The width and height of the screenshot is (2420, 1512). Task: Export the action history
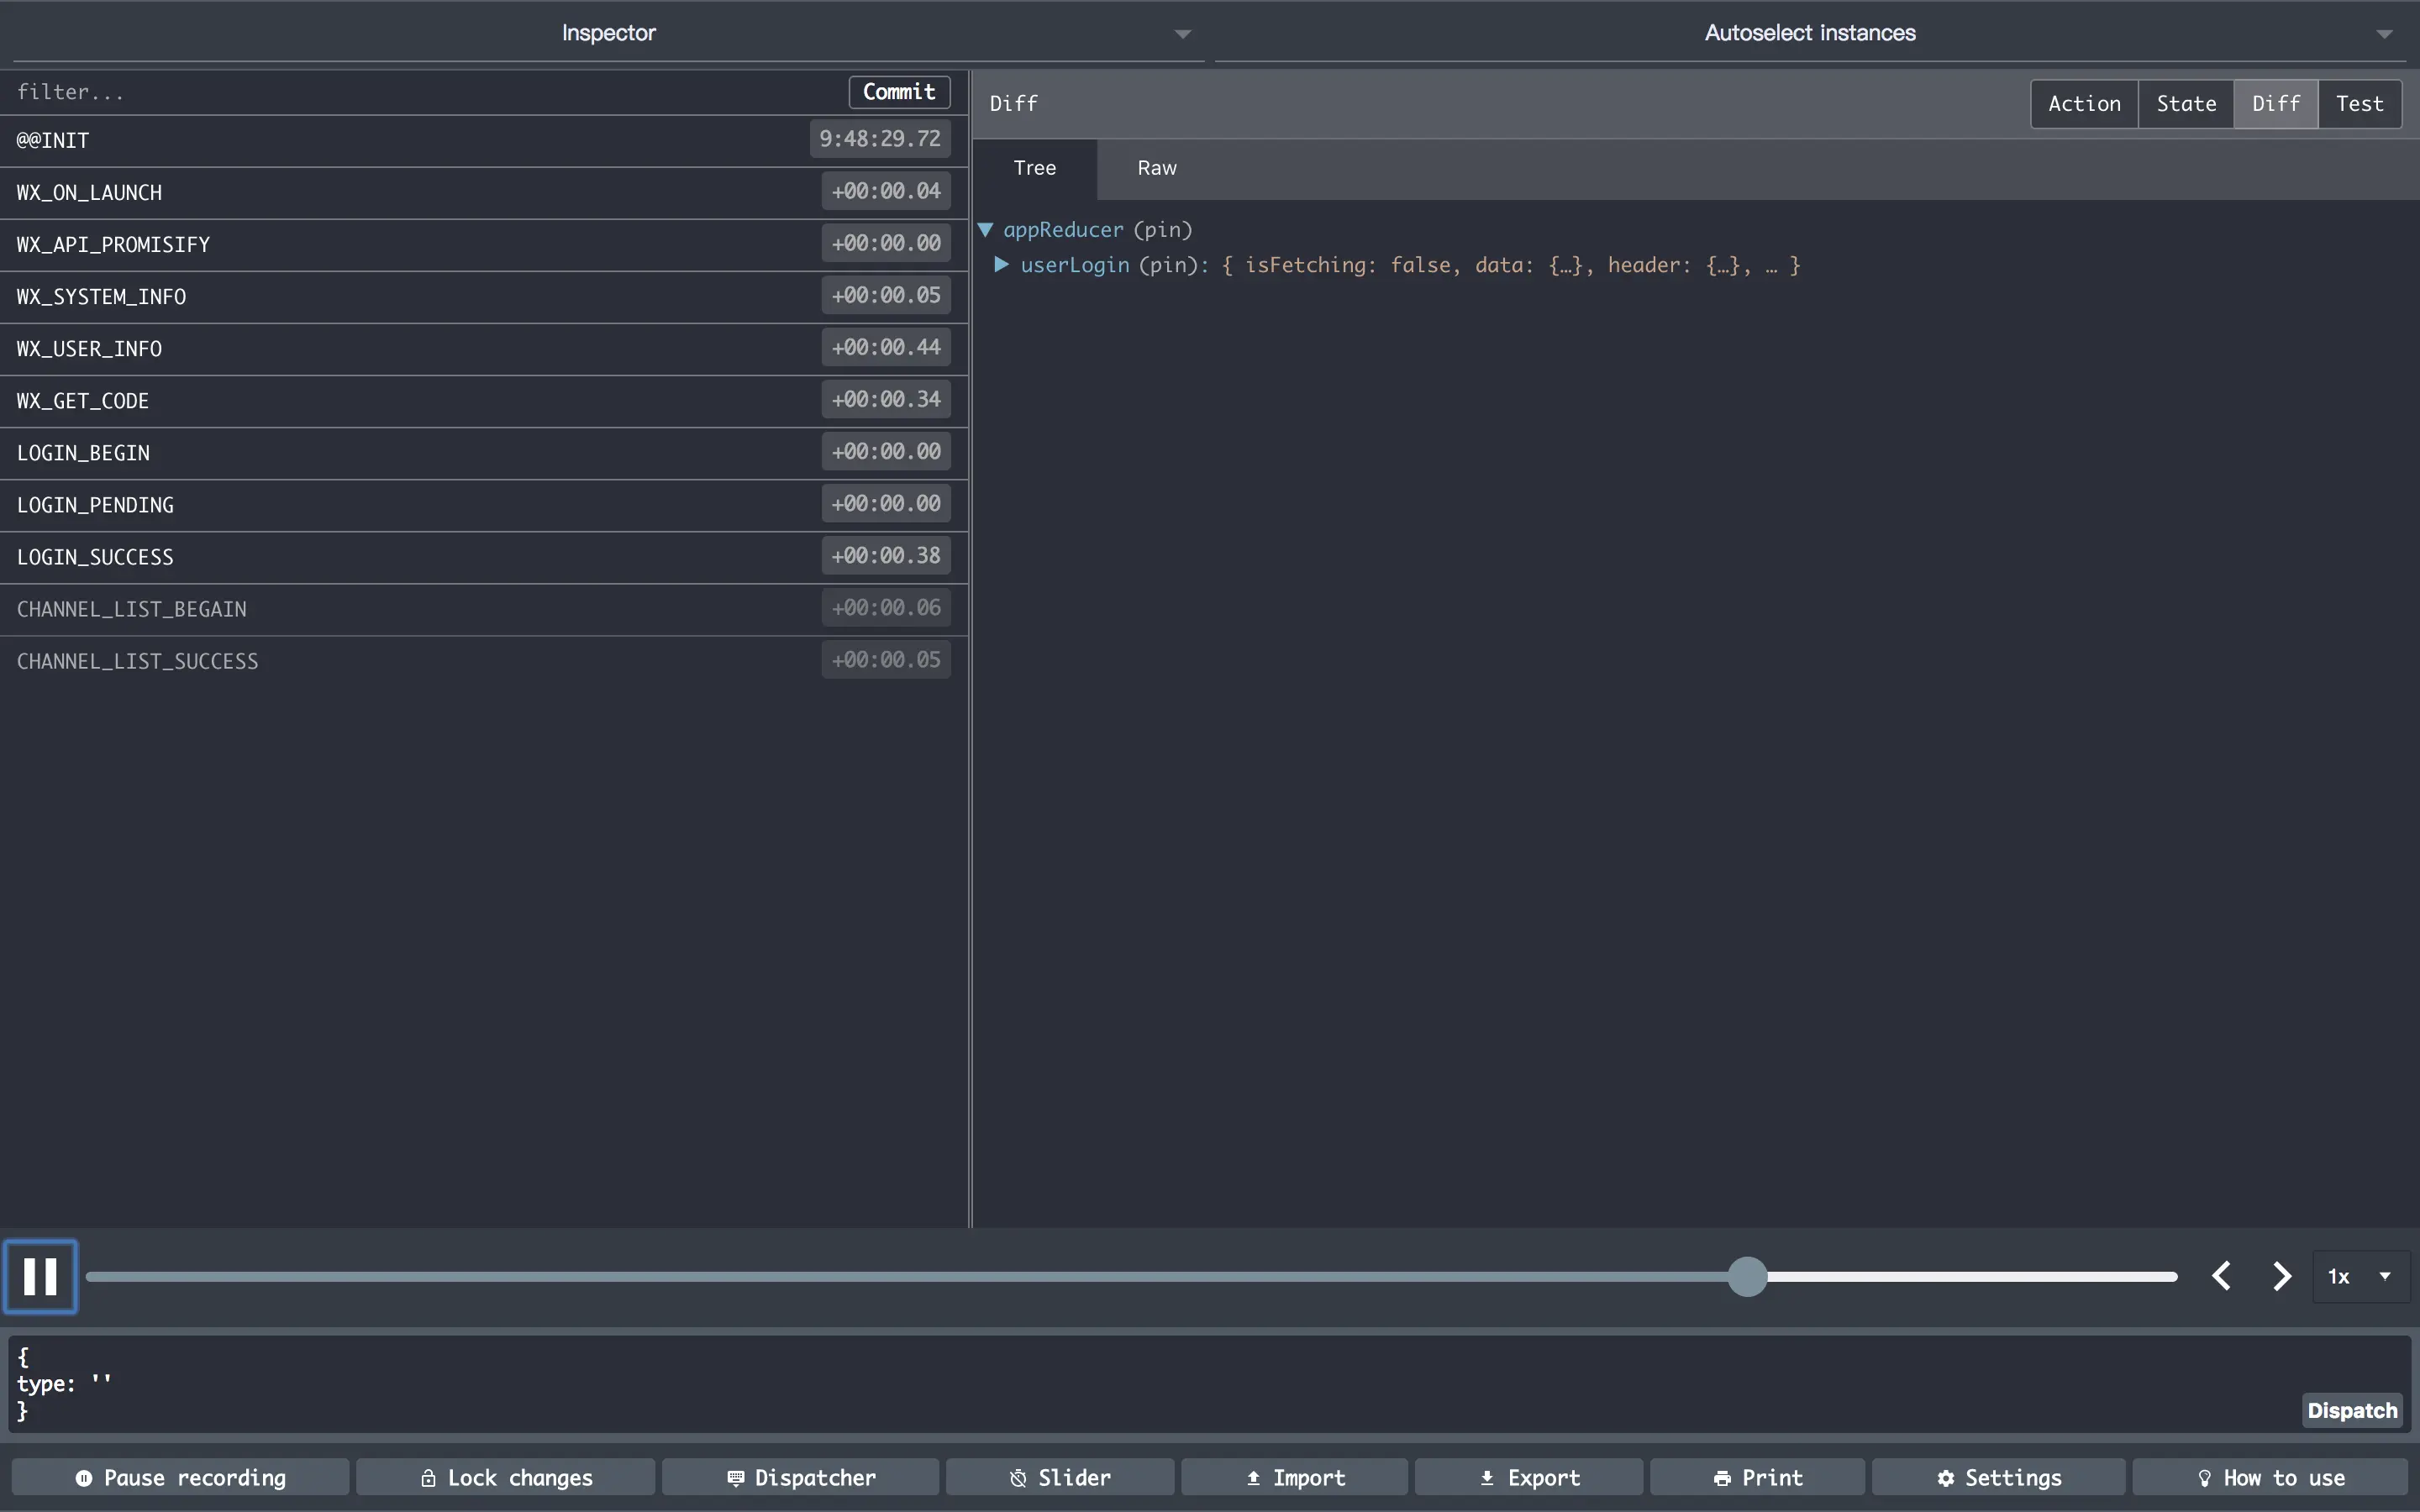[x=1529, y=1477]
